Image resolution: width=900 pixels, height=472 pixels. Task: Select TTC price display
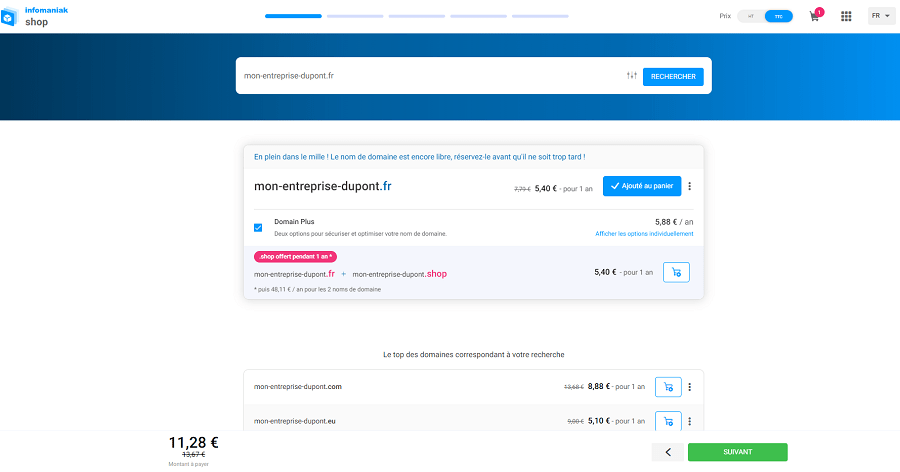point(777,16)
